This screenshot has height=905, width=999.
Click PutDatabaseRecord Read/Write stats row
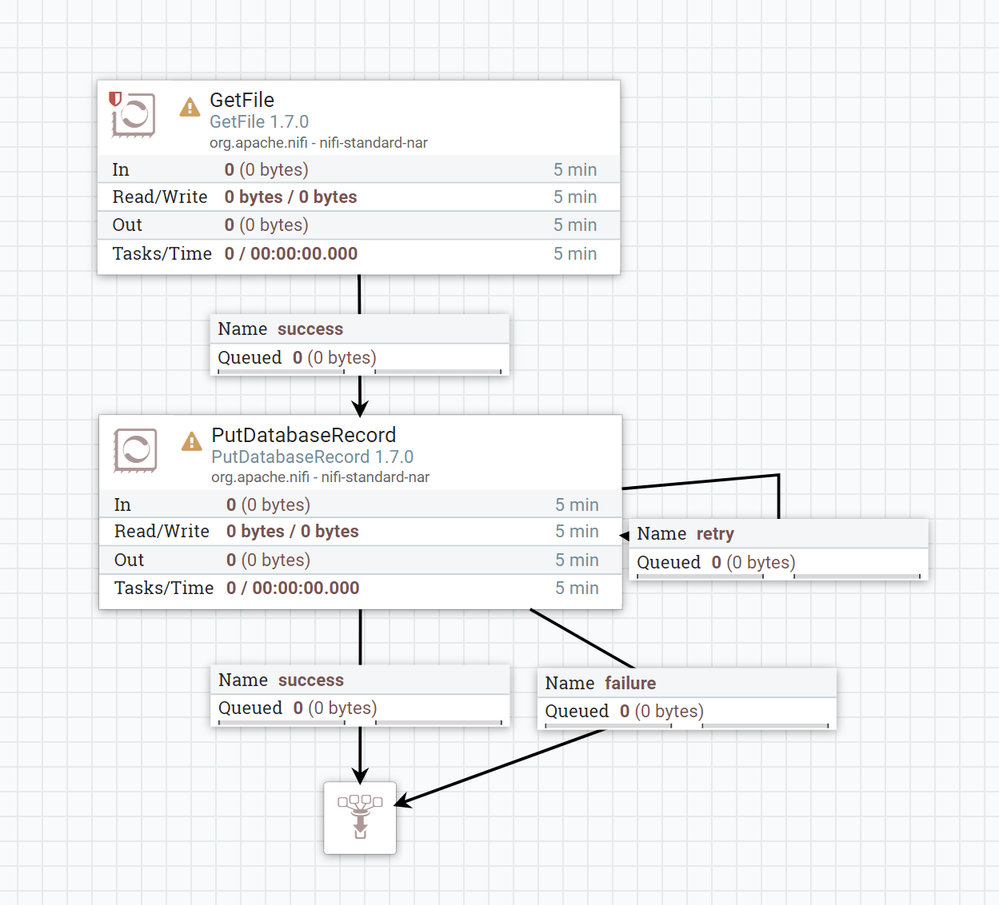tap(361, 532)
